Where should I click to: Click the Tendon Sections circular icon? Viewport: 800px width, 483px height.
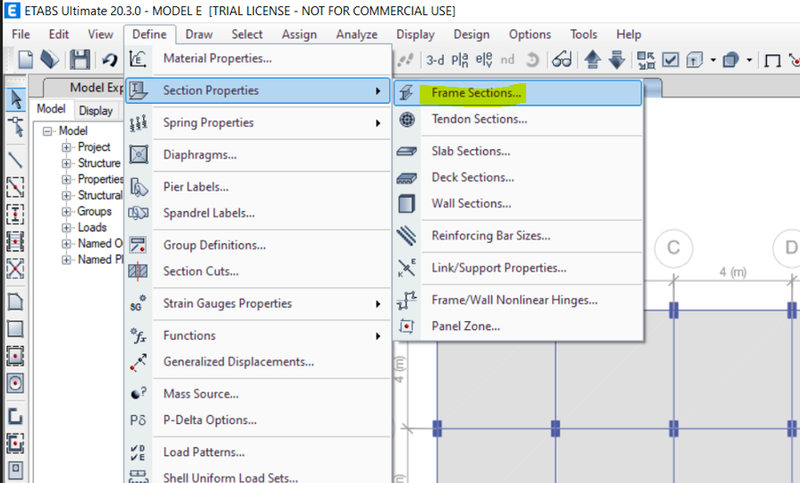coord(407,119)
